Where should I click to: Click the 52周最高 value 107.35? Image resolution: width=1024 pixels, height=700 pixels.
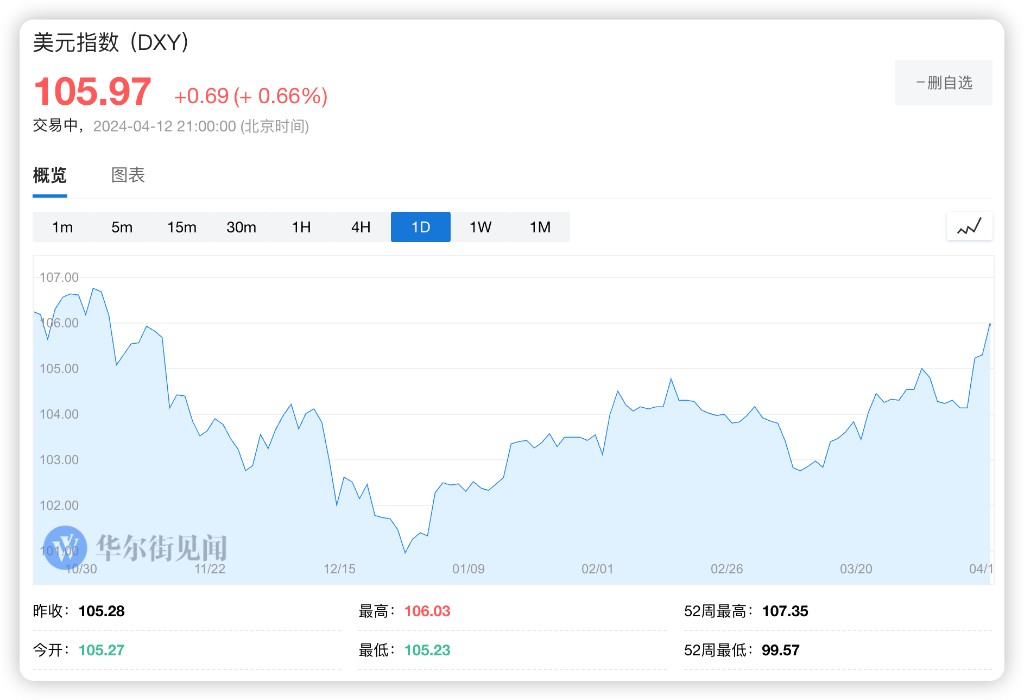(785, 611)
